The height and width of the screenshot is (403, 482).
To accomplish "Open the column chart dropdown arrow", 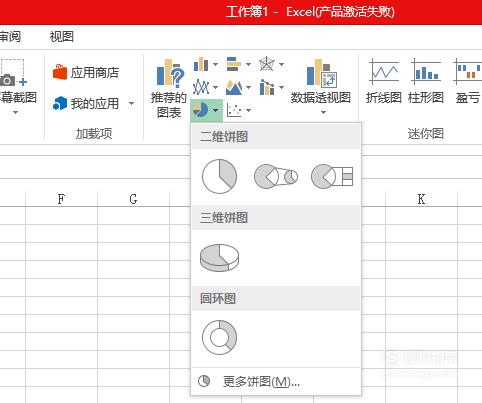I will tap(215, 64).
